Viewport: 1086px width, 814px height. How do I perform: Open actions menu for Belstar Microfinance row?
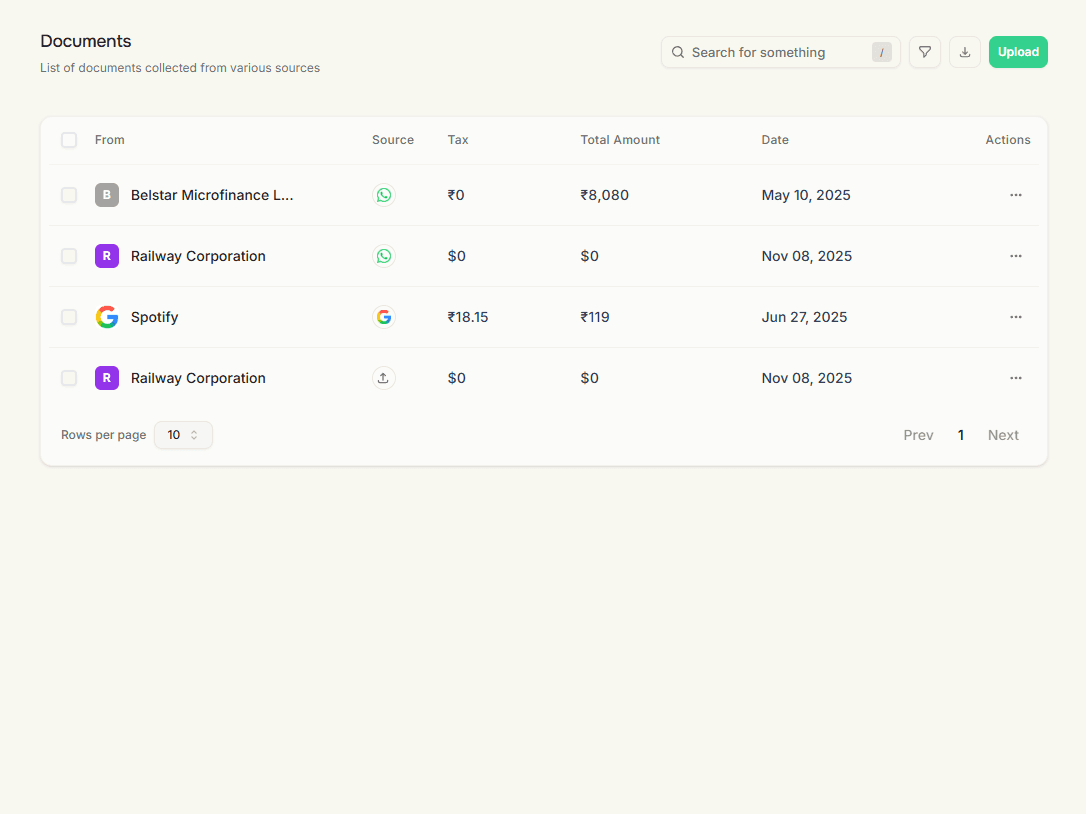(x=1016, y=195)
